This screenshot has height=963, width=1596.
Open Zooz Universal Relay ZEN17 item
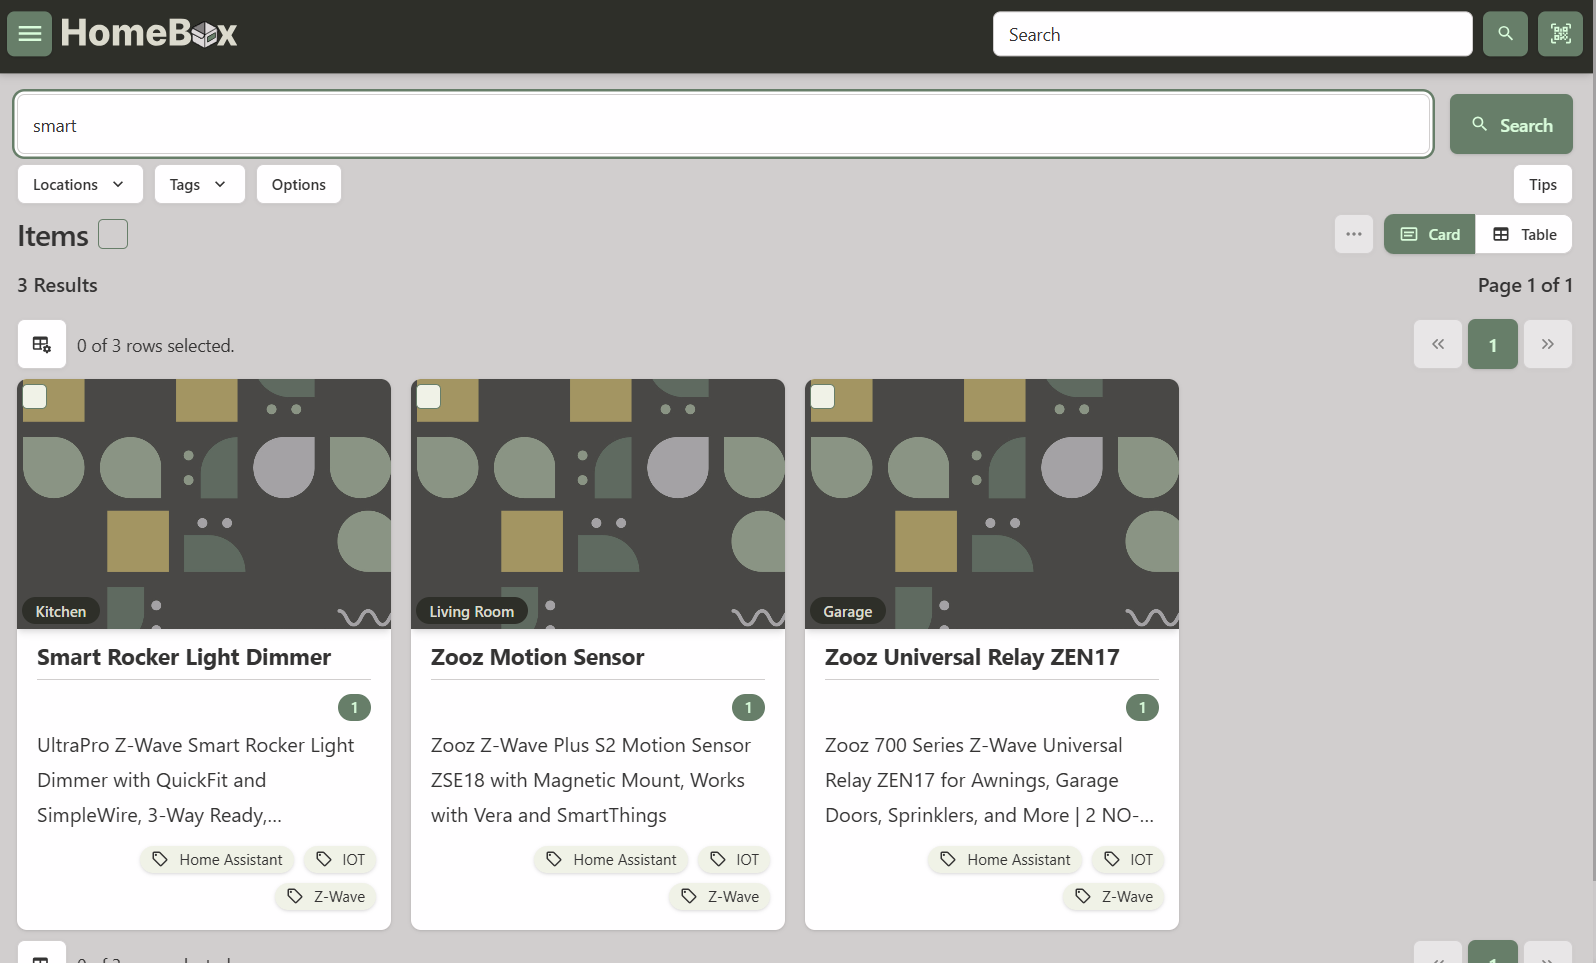[972, 657]
